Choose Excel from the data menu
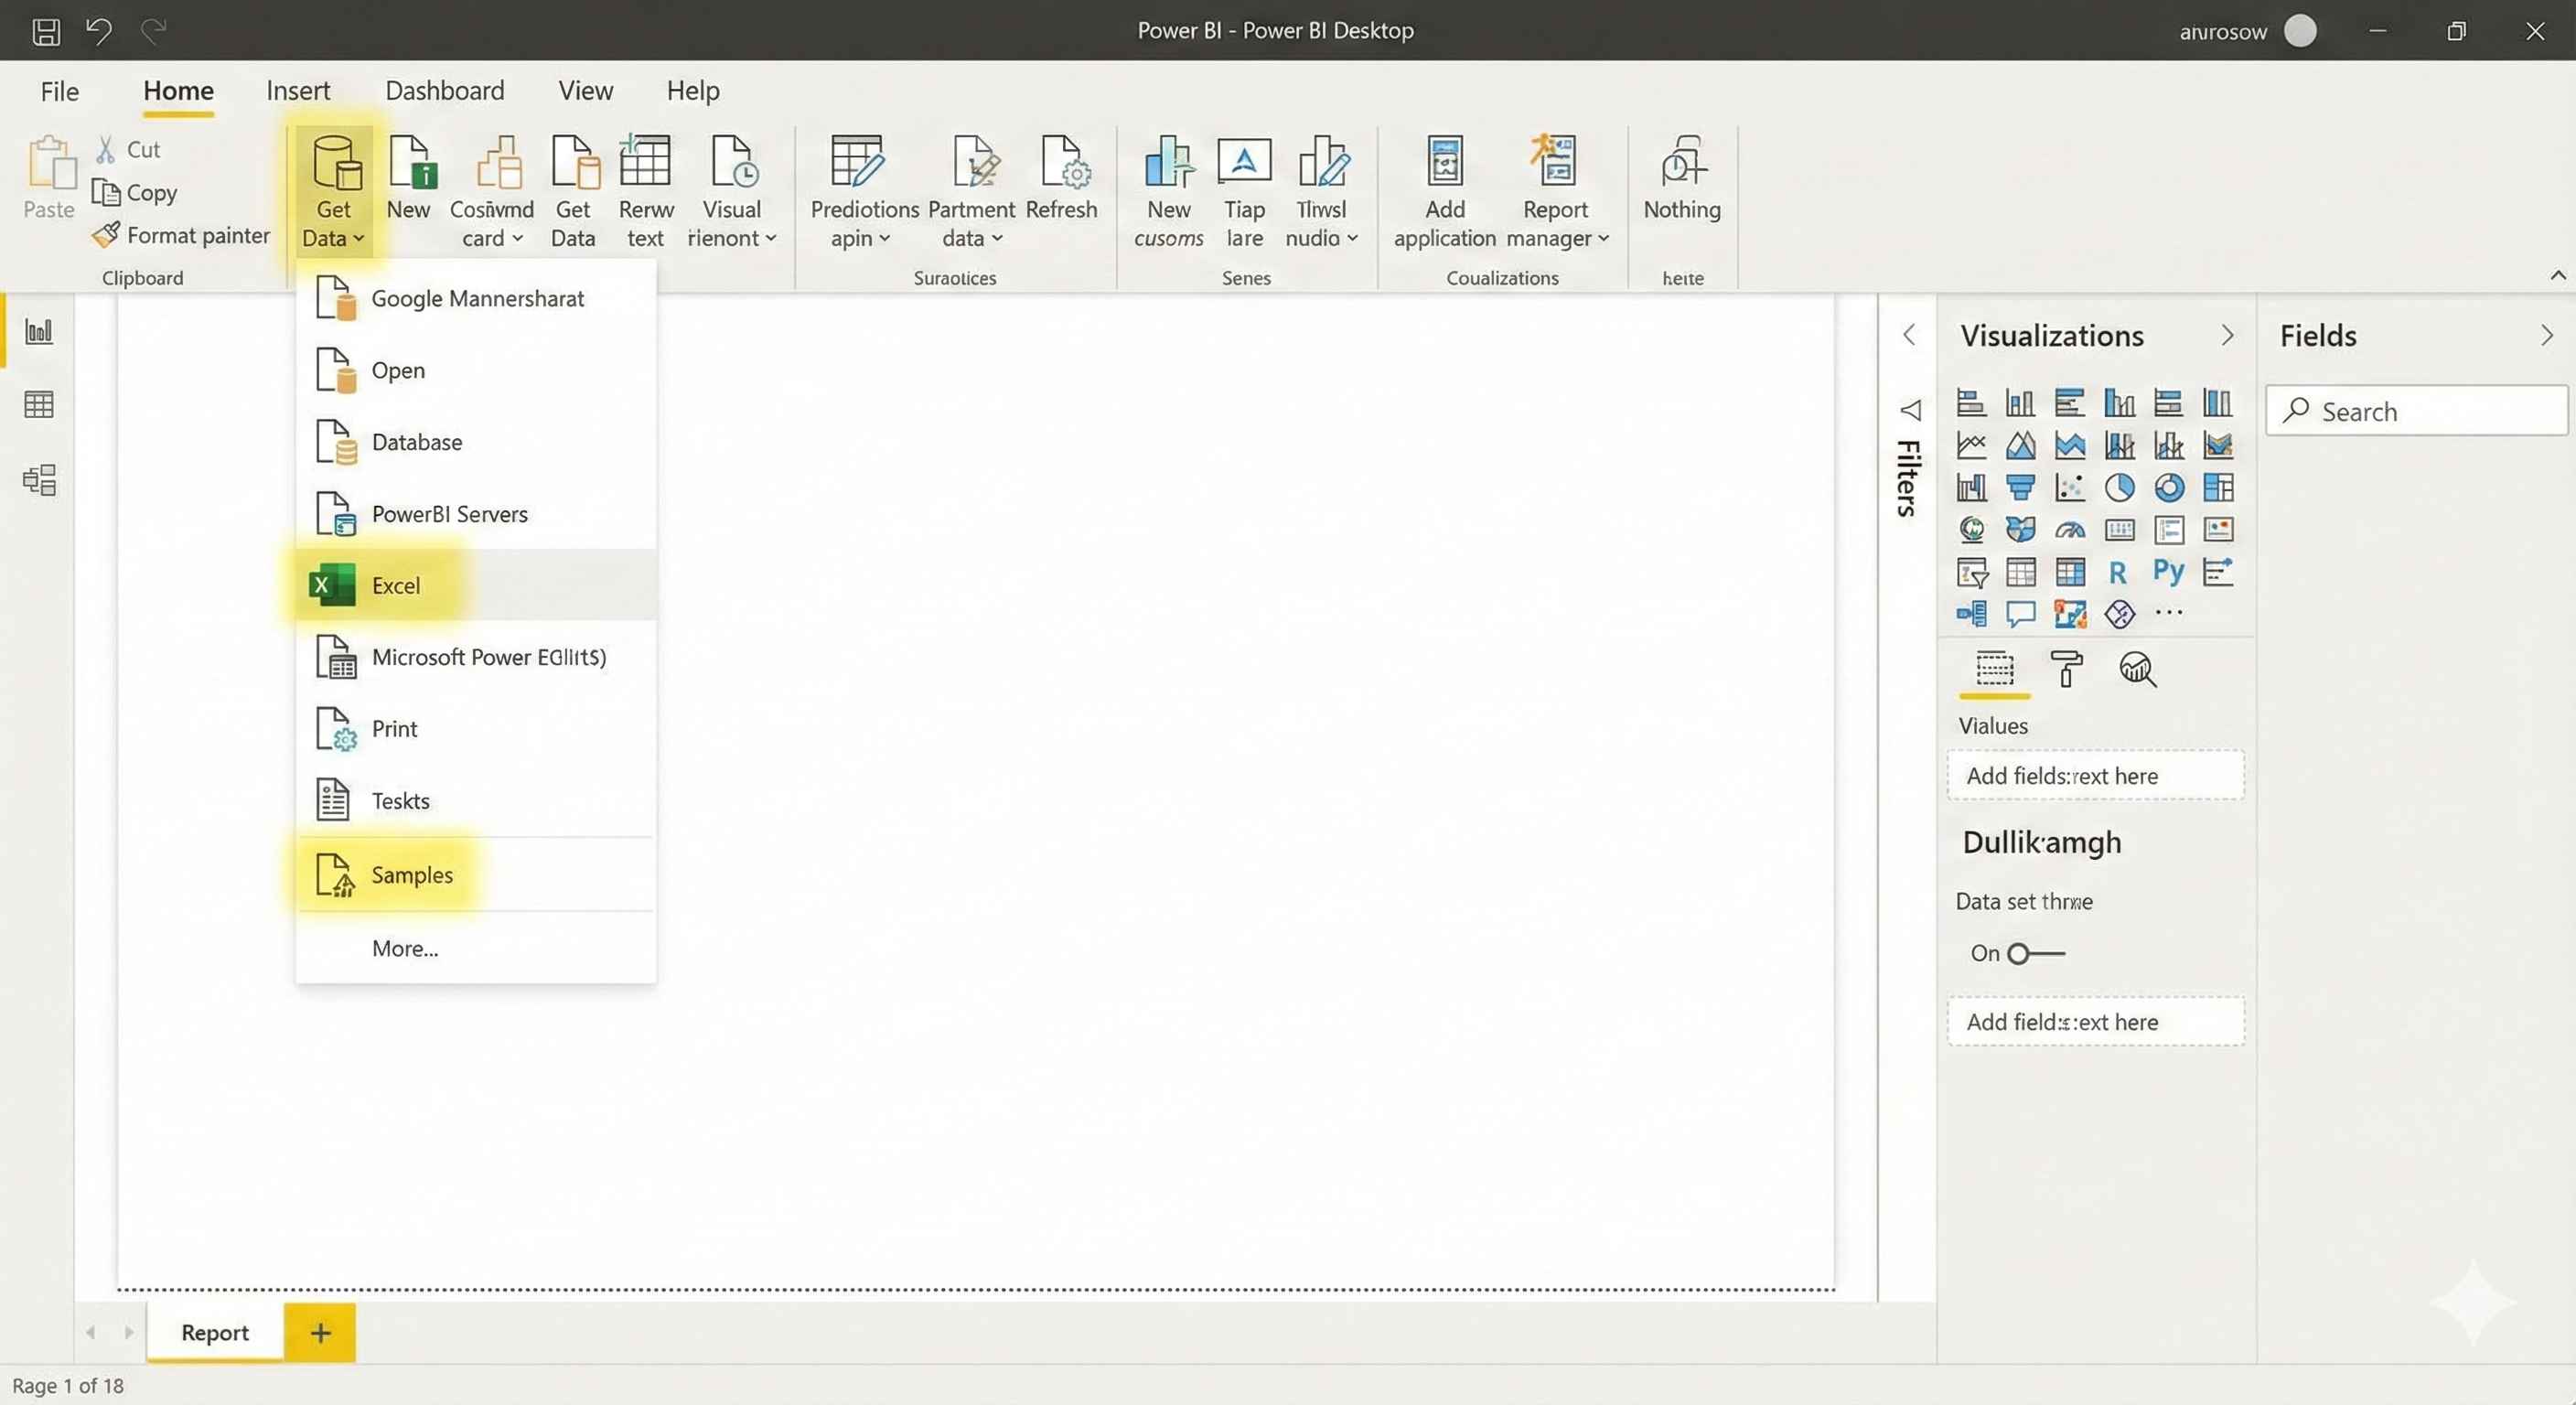This screenshot has height=1405, width=2576. (x=396, y=585)
